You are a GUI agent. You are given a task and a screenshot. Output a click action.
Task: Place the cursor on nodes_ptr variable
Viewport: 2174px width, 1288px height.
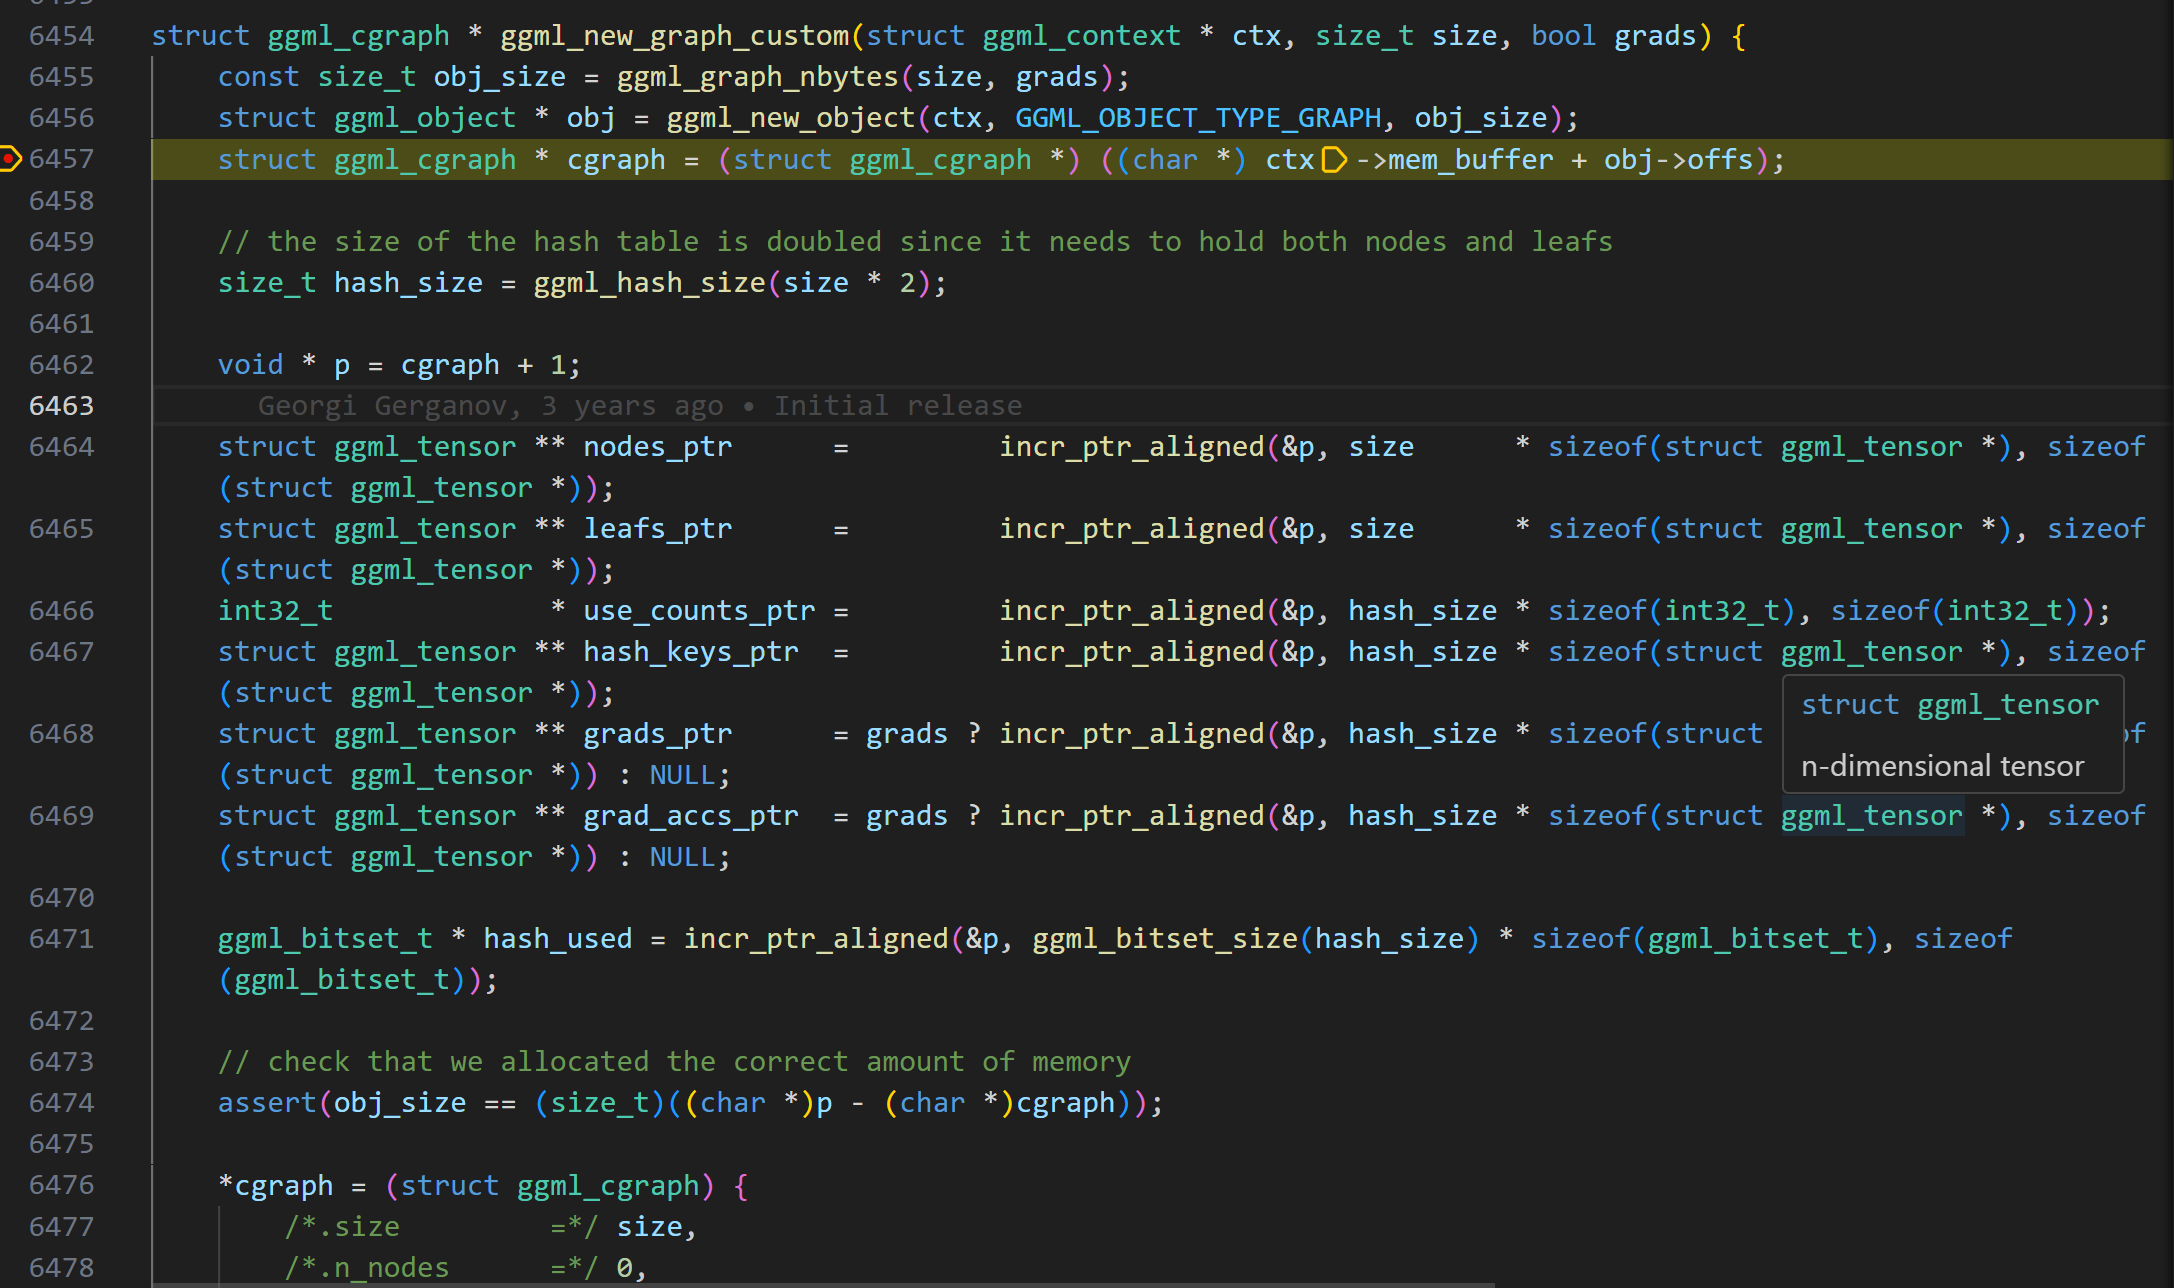coord(657,447)
